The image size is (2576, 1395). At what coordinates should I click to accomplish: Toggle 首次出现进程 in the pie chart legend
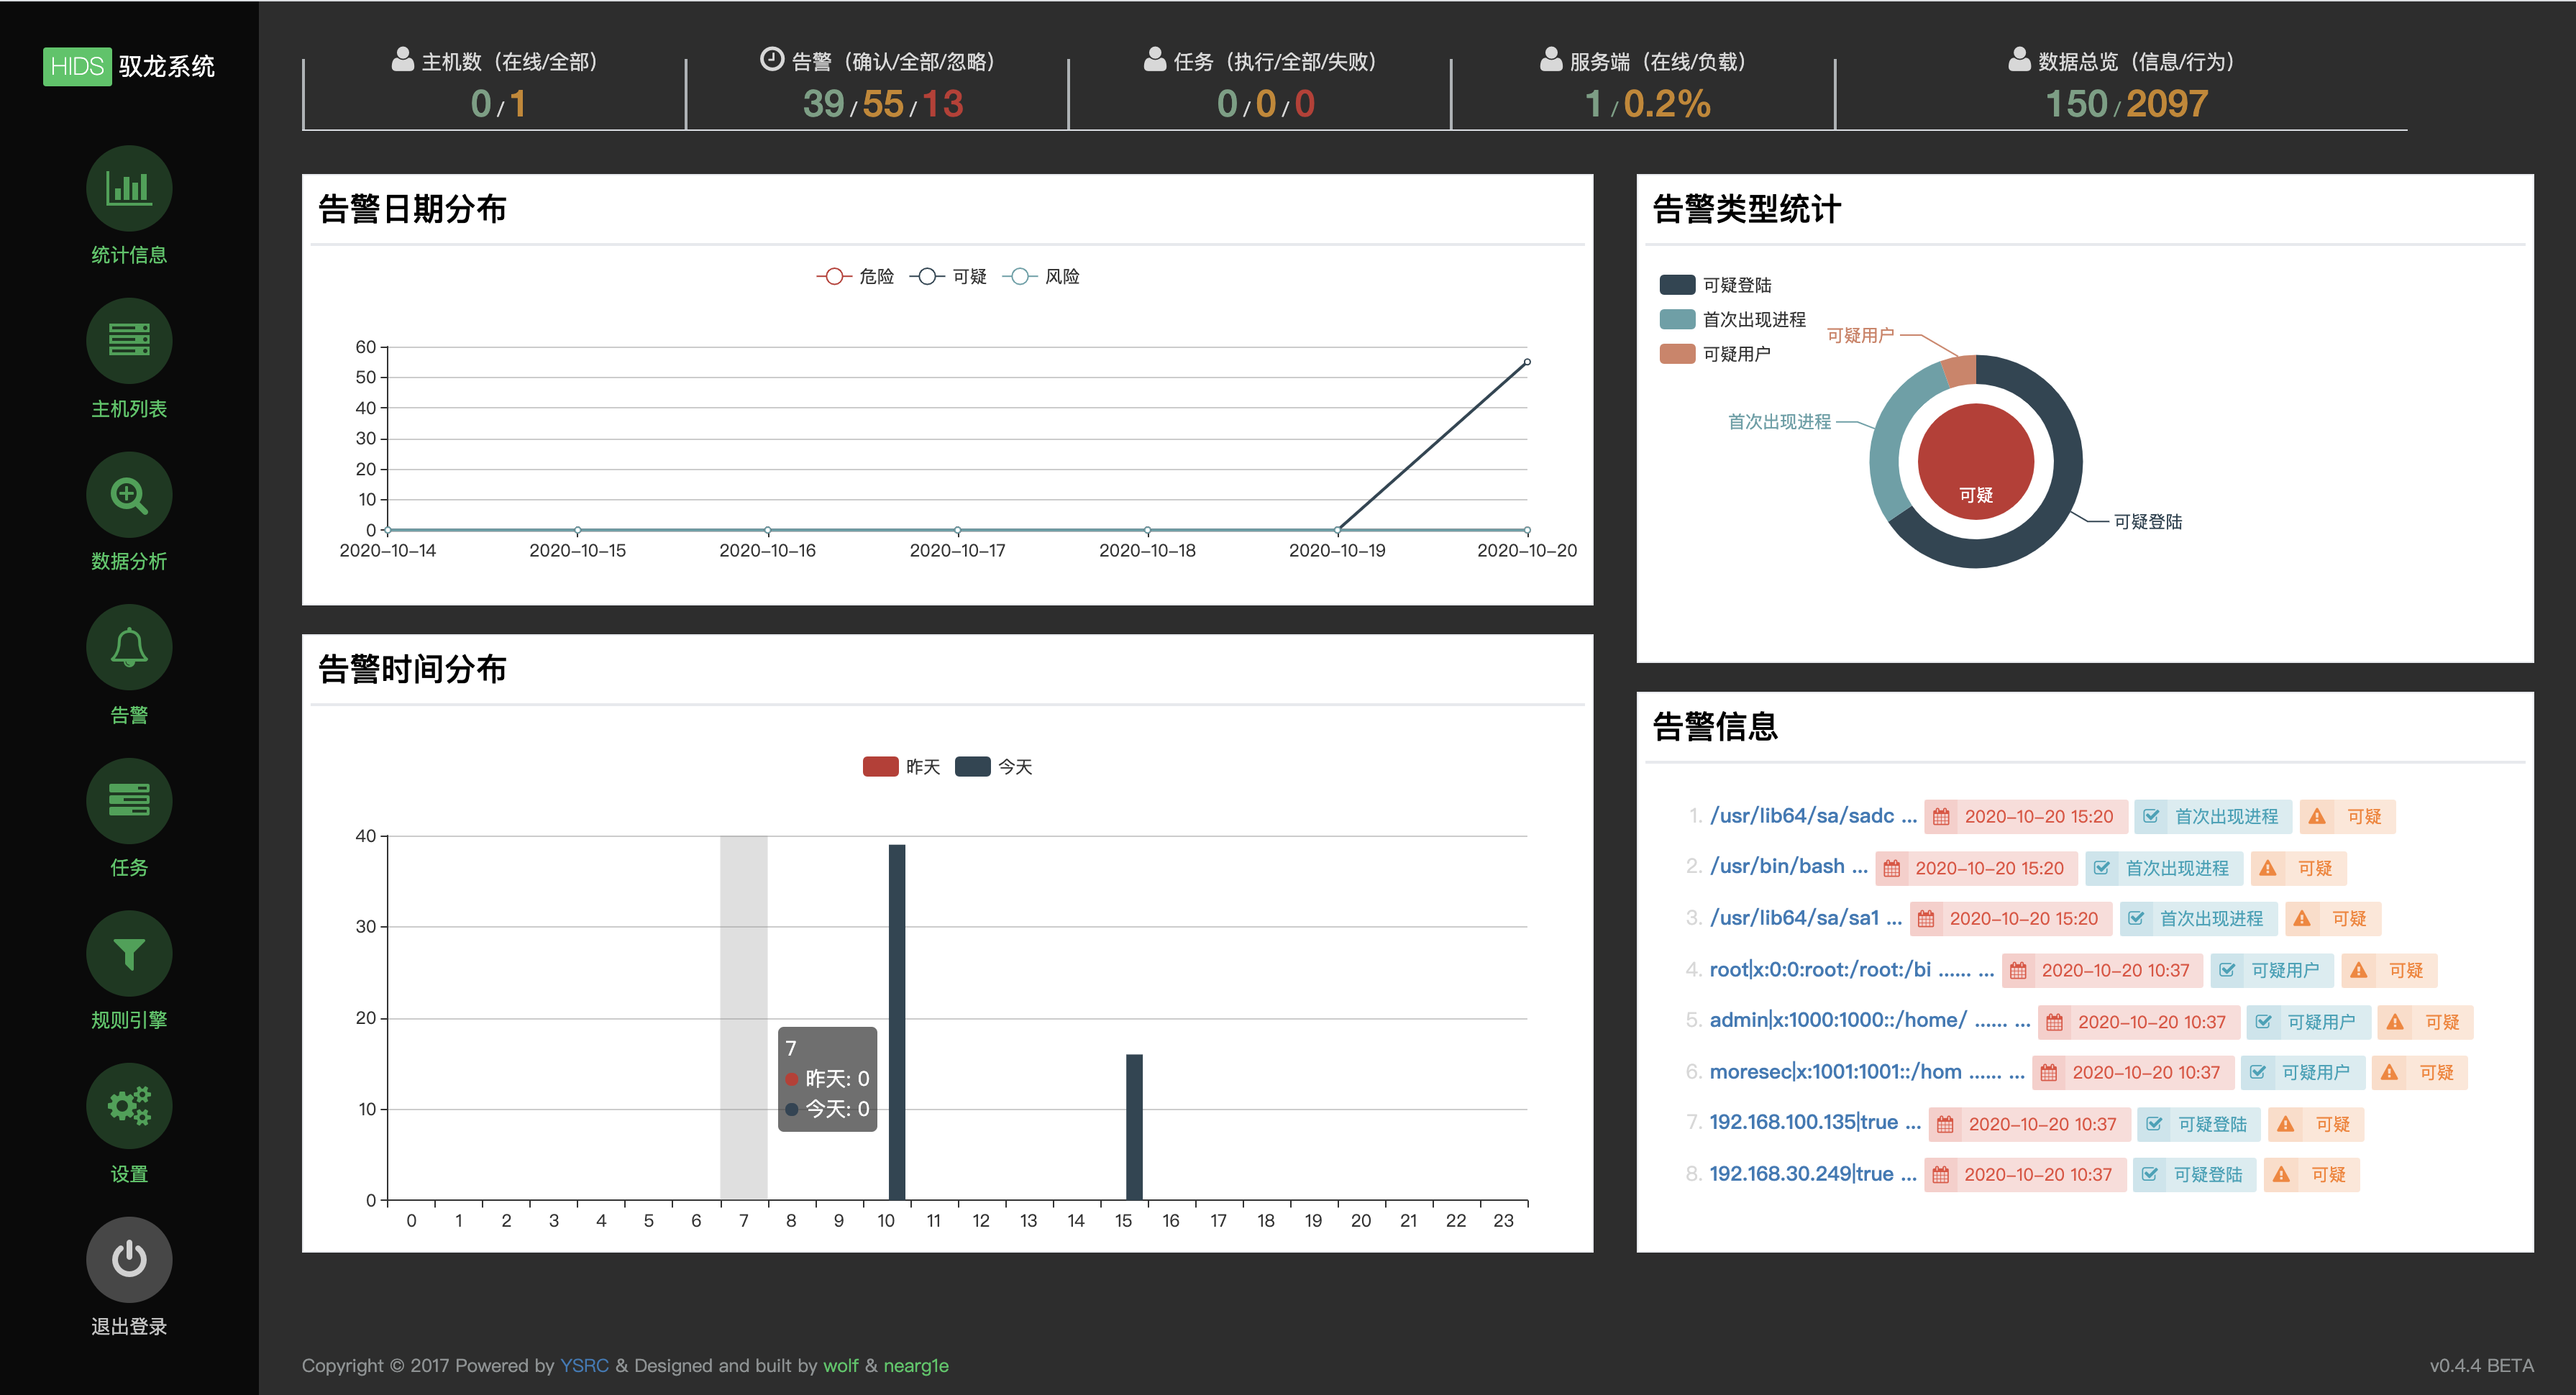pyautogui.click(x=1733, y=319)
